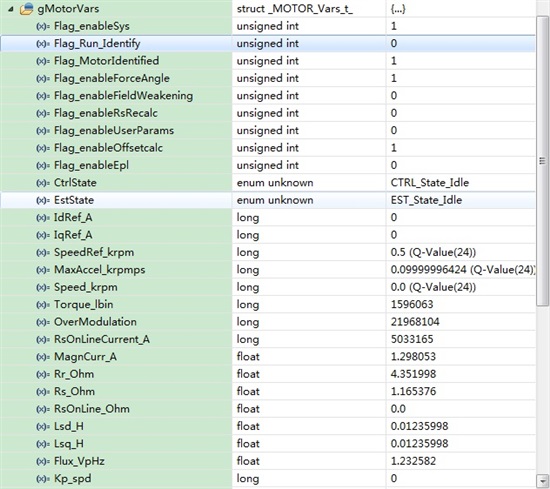This screenshot has width=550, height=489.
Task: Click variable icon beside Flag_Run_Identify
Action: (x=43, y=44)
